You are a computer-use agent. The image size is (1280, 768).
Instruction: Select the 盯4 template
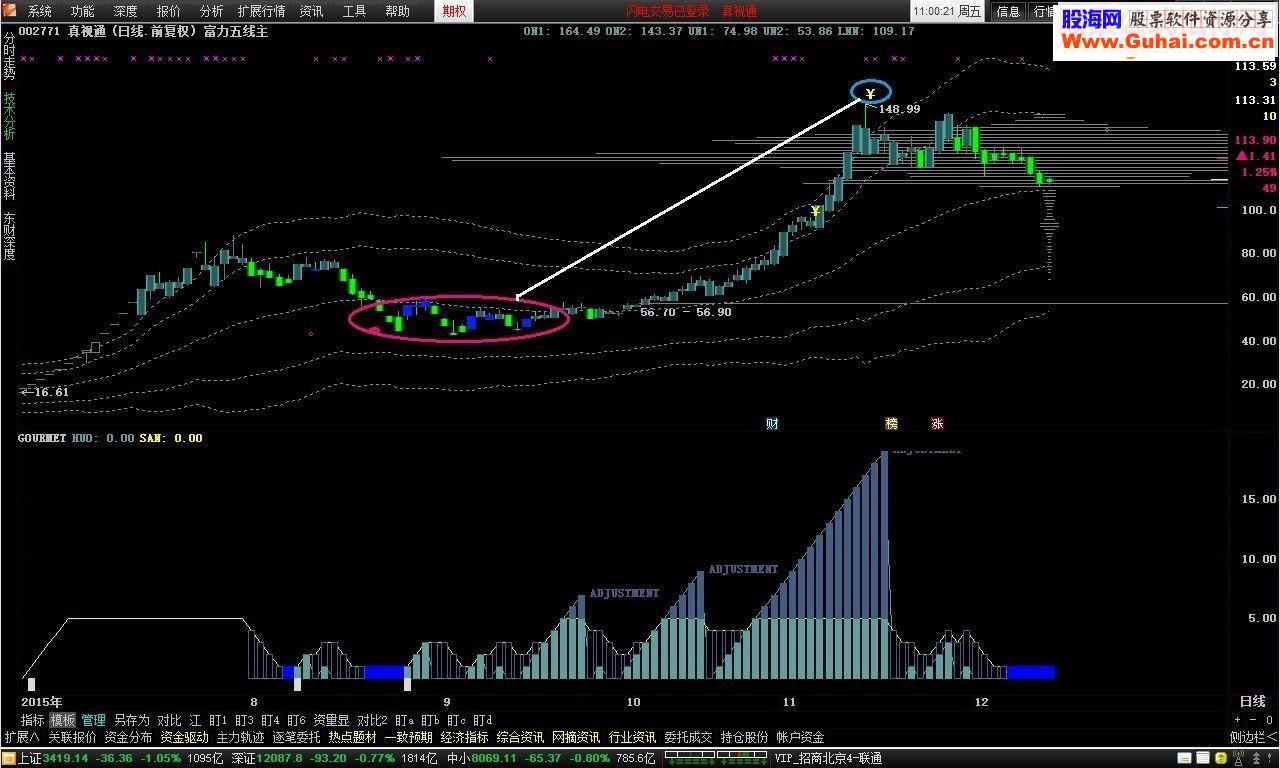270,720
